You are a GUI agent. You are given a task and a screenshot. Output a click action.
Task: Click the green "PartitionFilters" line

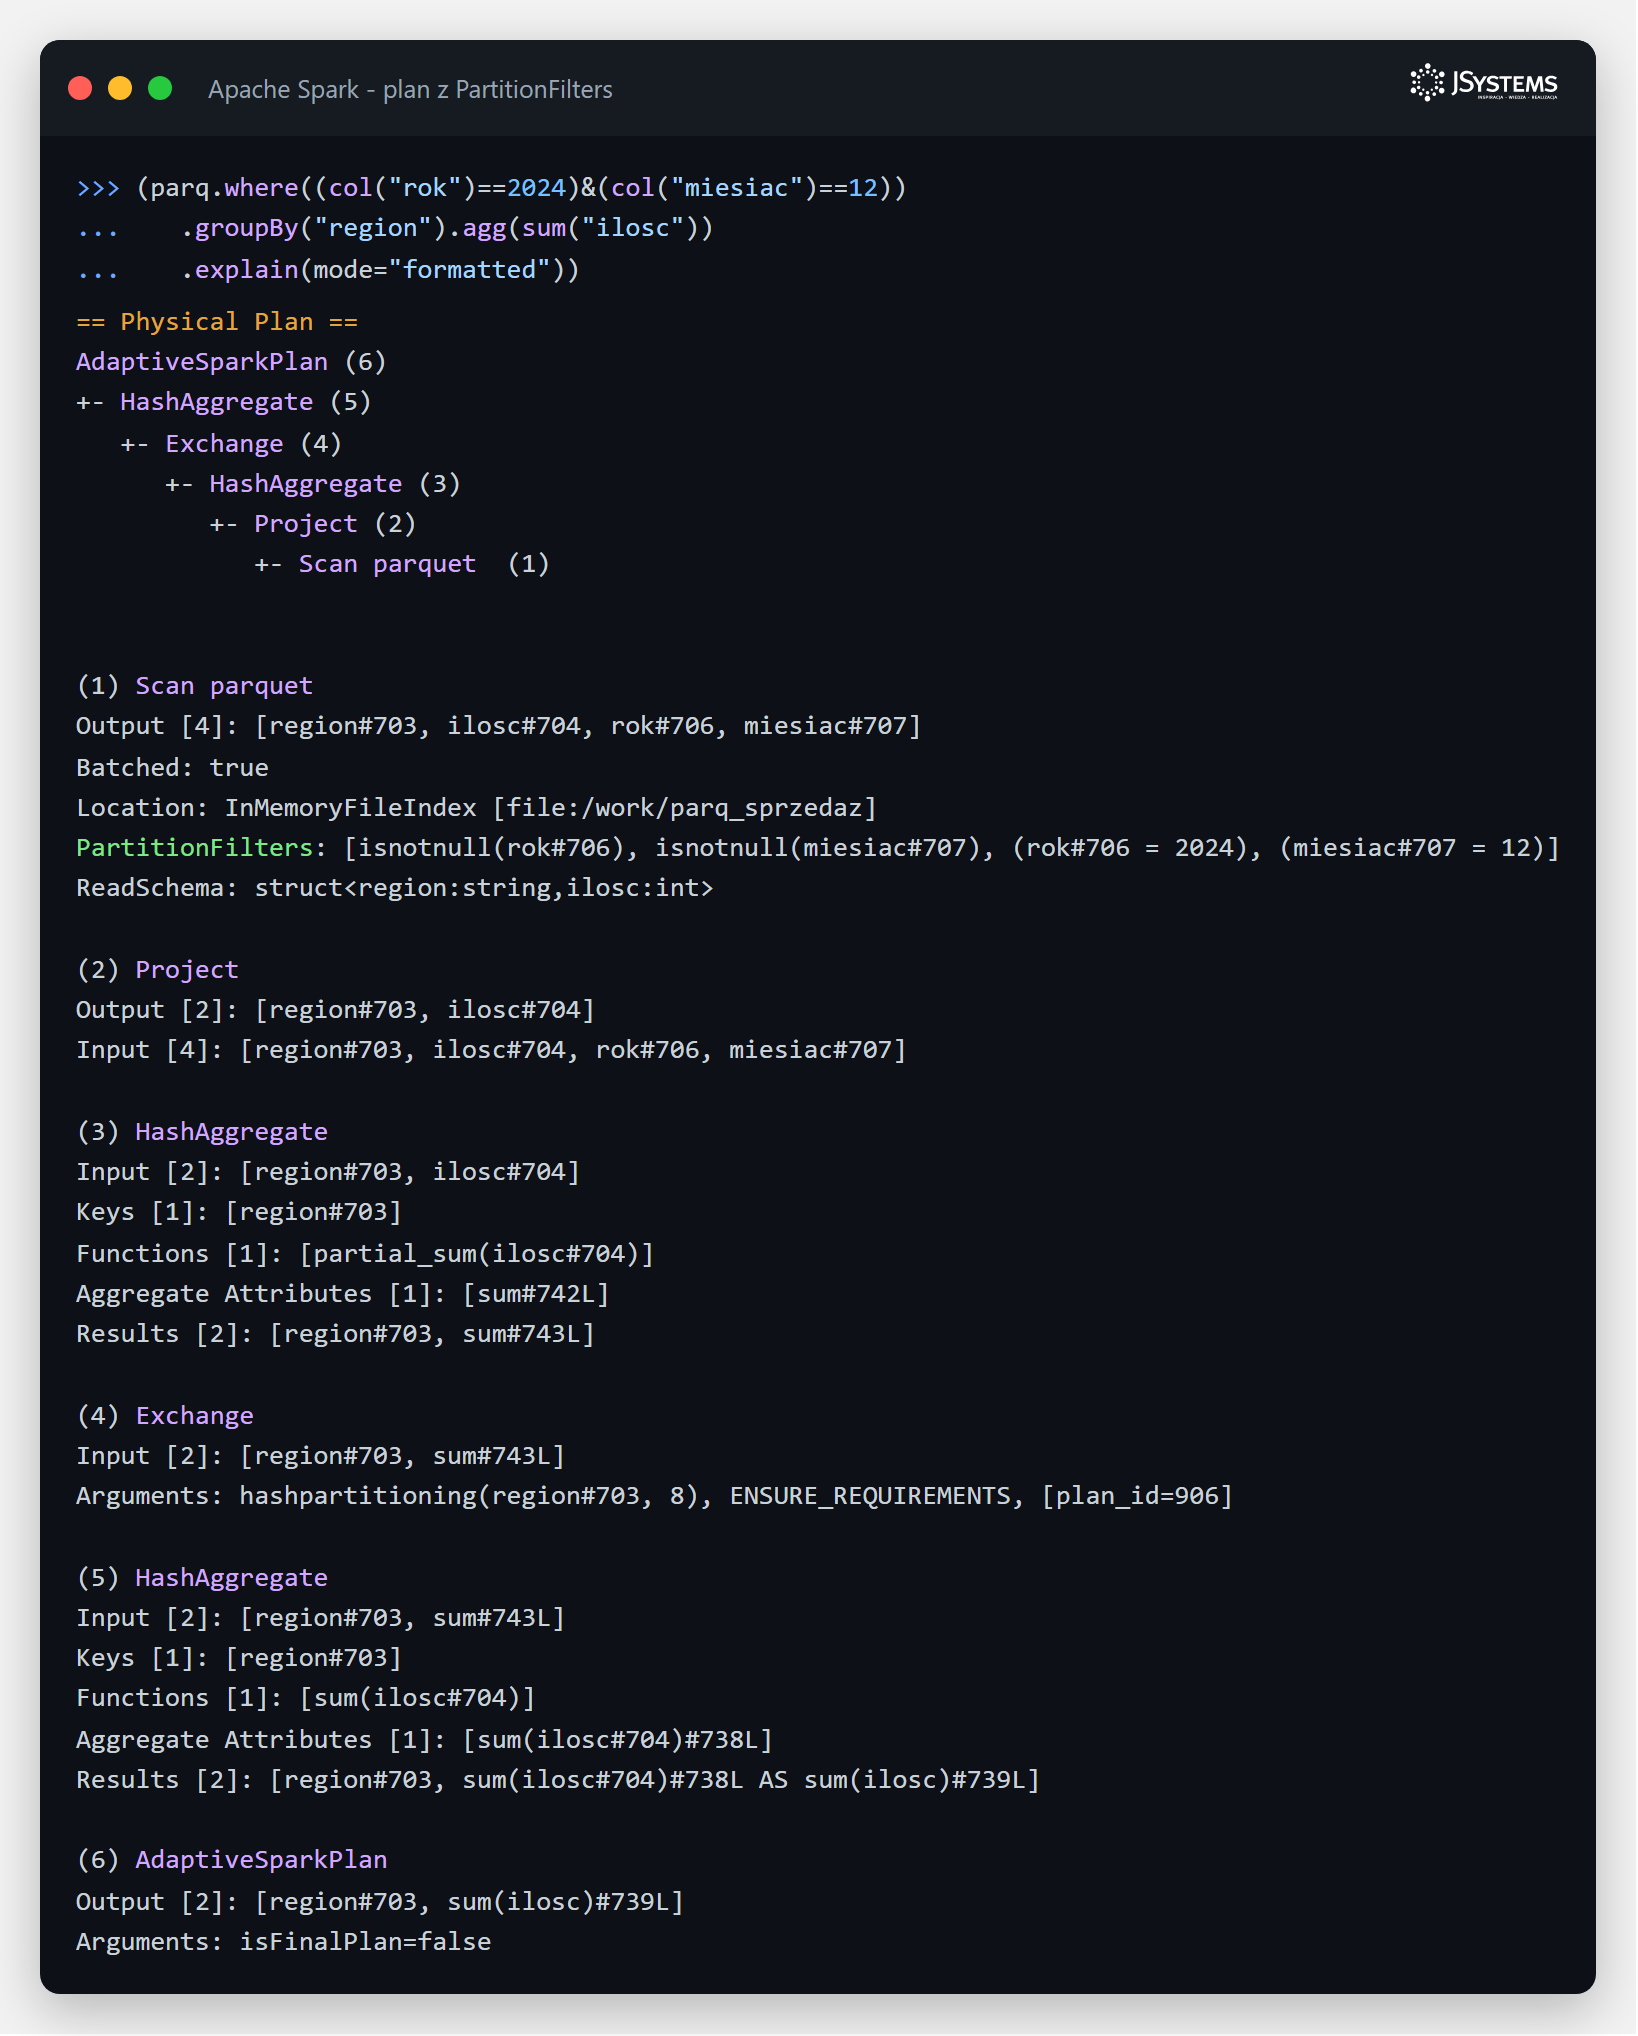(x=818, y=848)
